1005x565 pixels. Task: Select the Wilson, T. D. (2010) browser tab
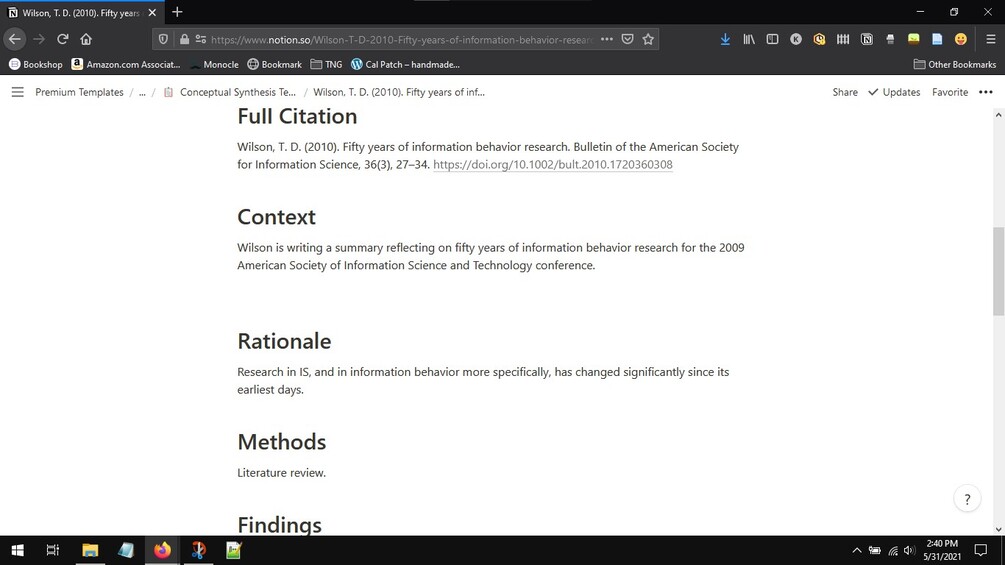pos(82,13)
